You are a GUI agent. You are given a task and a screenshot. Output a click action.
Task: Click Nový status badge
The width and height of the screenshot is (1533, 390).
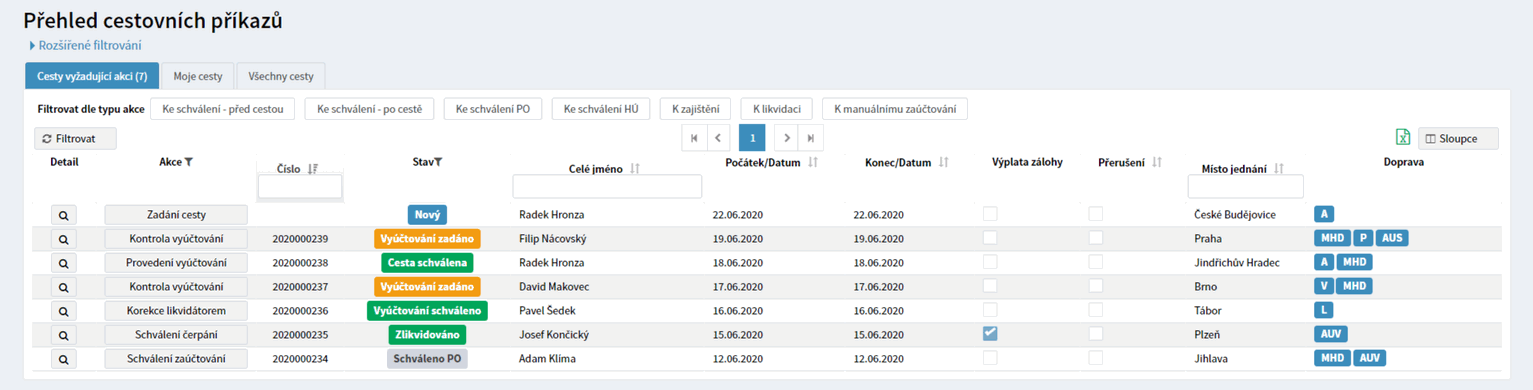coord(427,215)
